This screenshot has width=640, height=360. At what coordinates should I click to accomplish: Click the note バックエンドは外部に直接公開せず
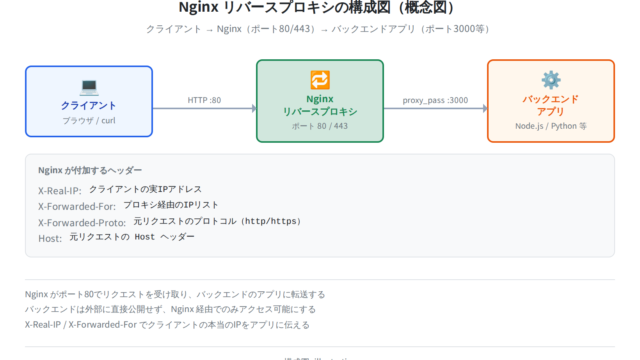pyautogui.click(x=170, y=309)
